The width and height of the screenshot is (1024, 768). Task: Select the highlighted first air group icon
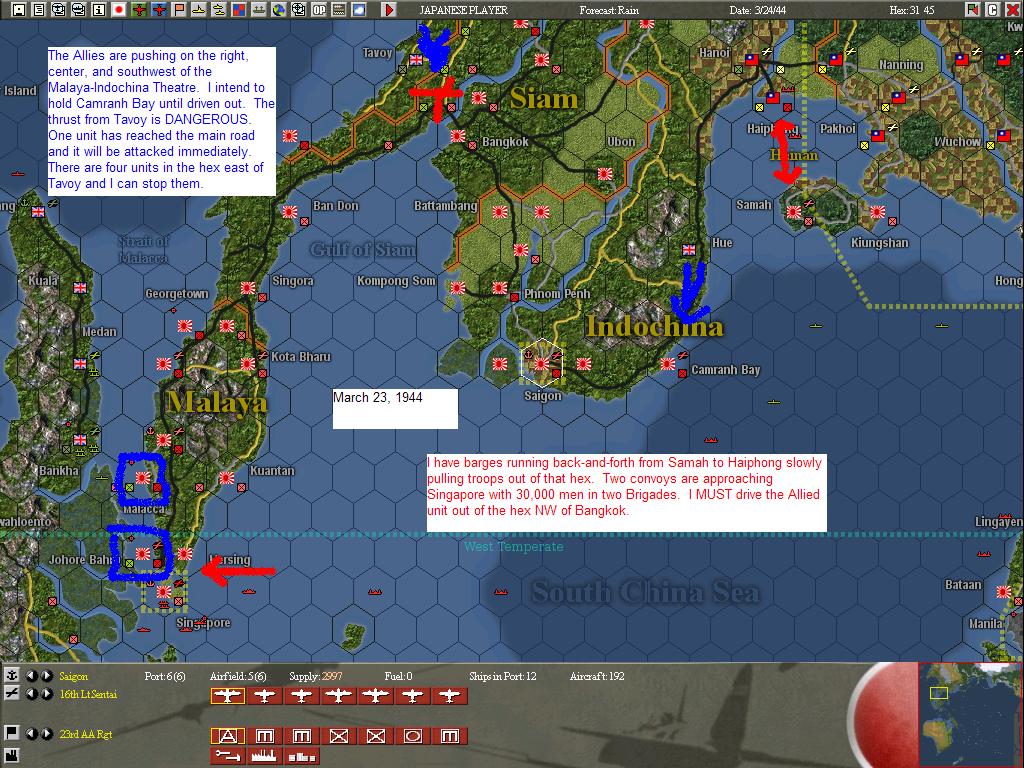(227, 696)
